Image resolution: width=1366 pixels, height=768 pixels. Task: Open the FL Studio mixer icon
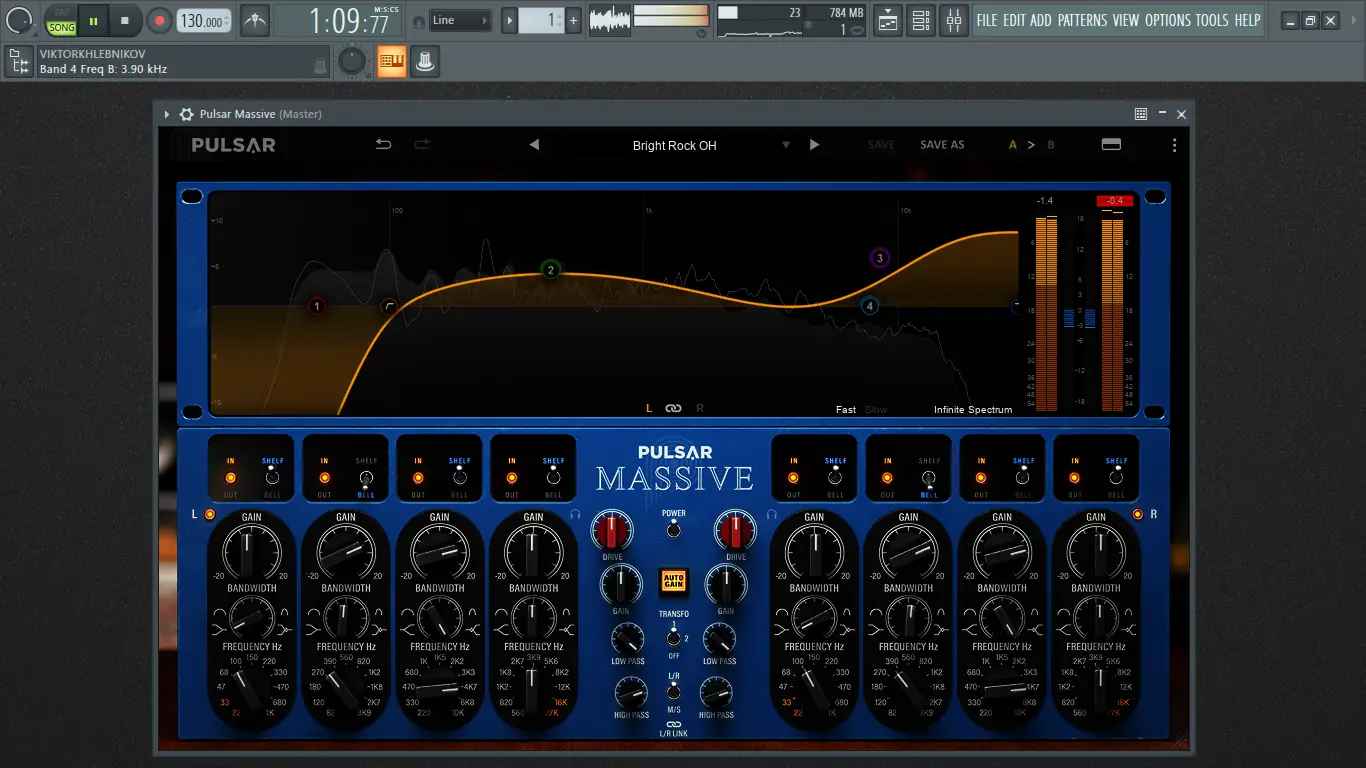click(954, 20)
